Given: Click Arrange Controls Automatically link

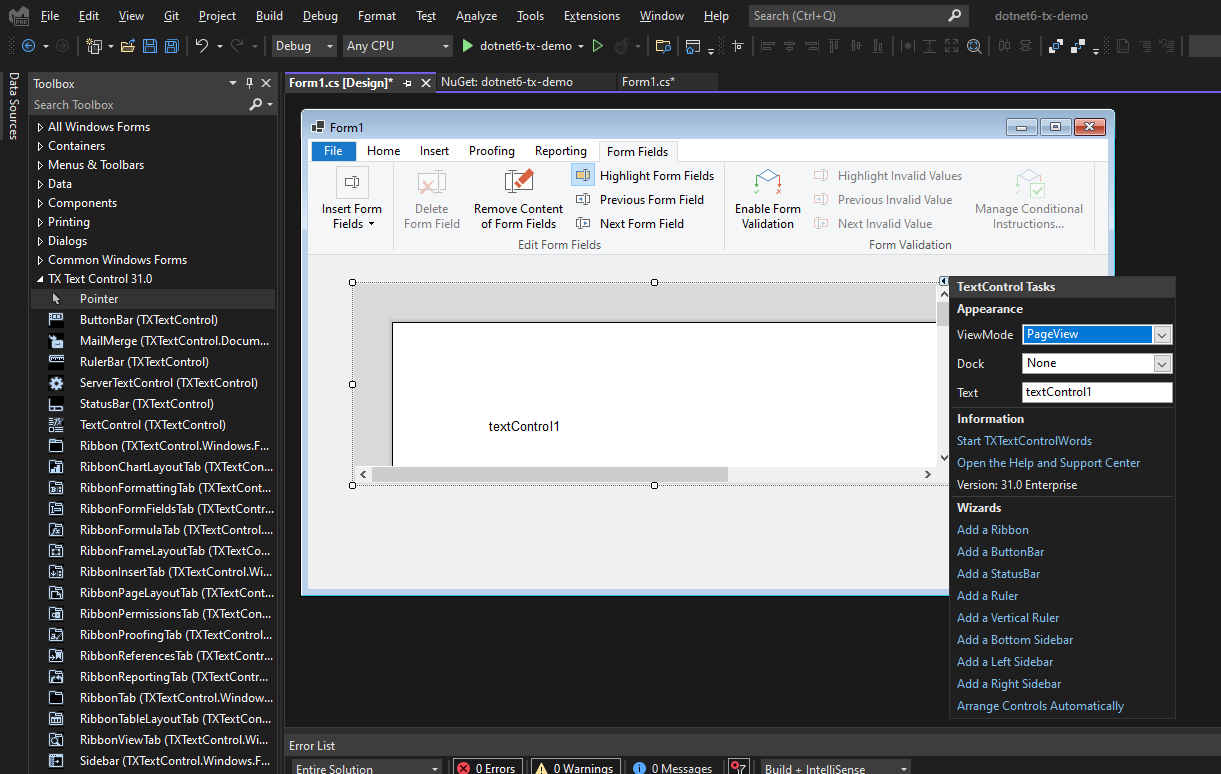Looking at the screenshot, I should coord(1040,706).
